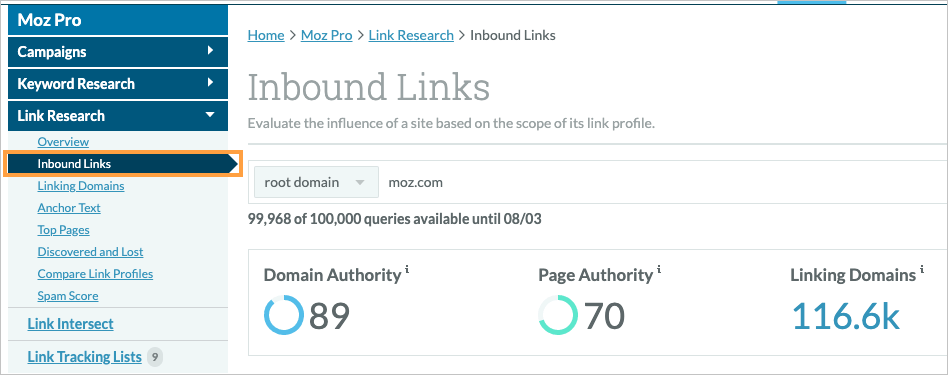Open Keyword Research sidebar section
Image resolution: width=948 pixels, height=375 pixels.
coord(118,84)
